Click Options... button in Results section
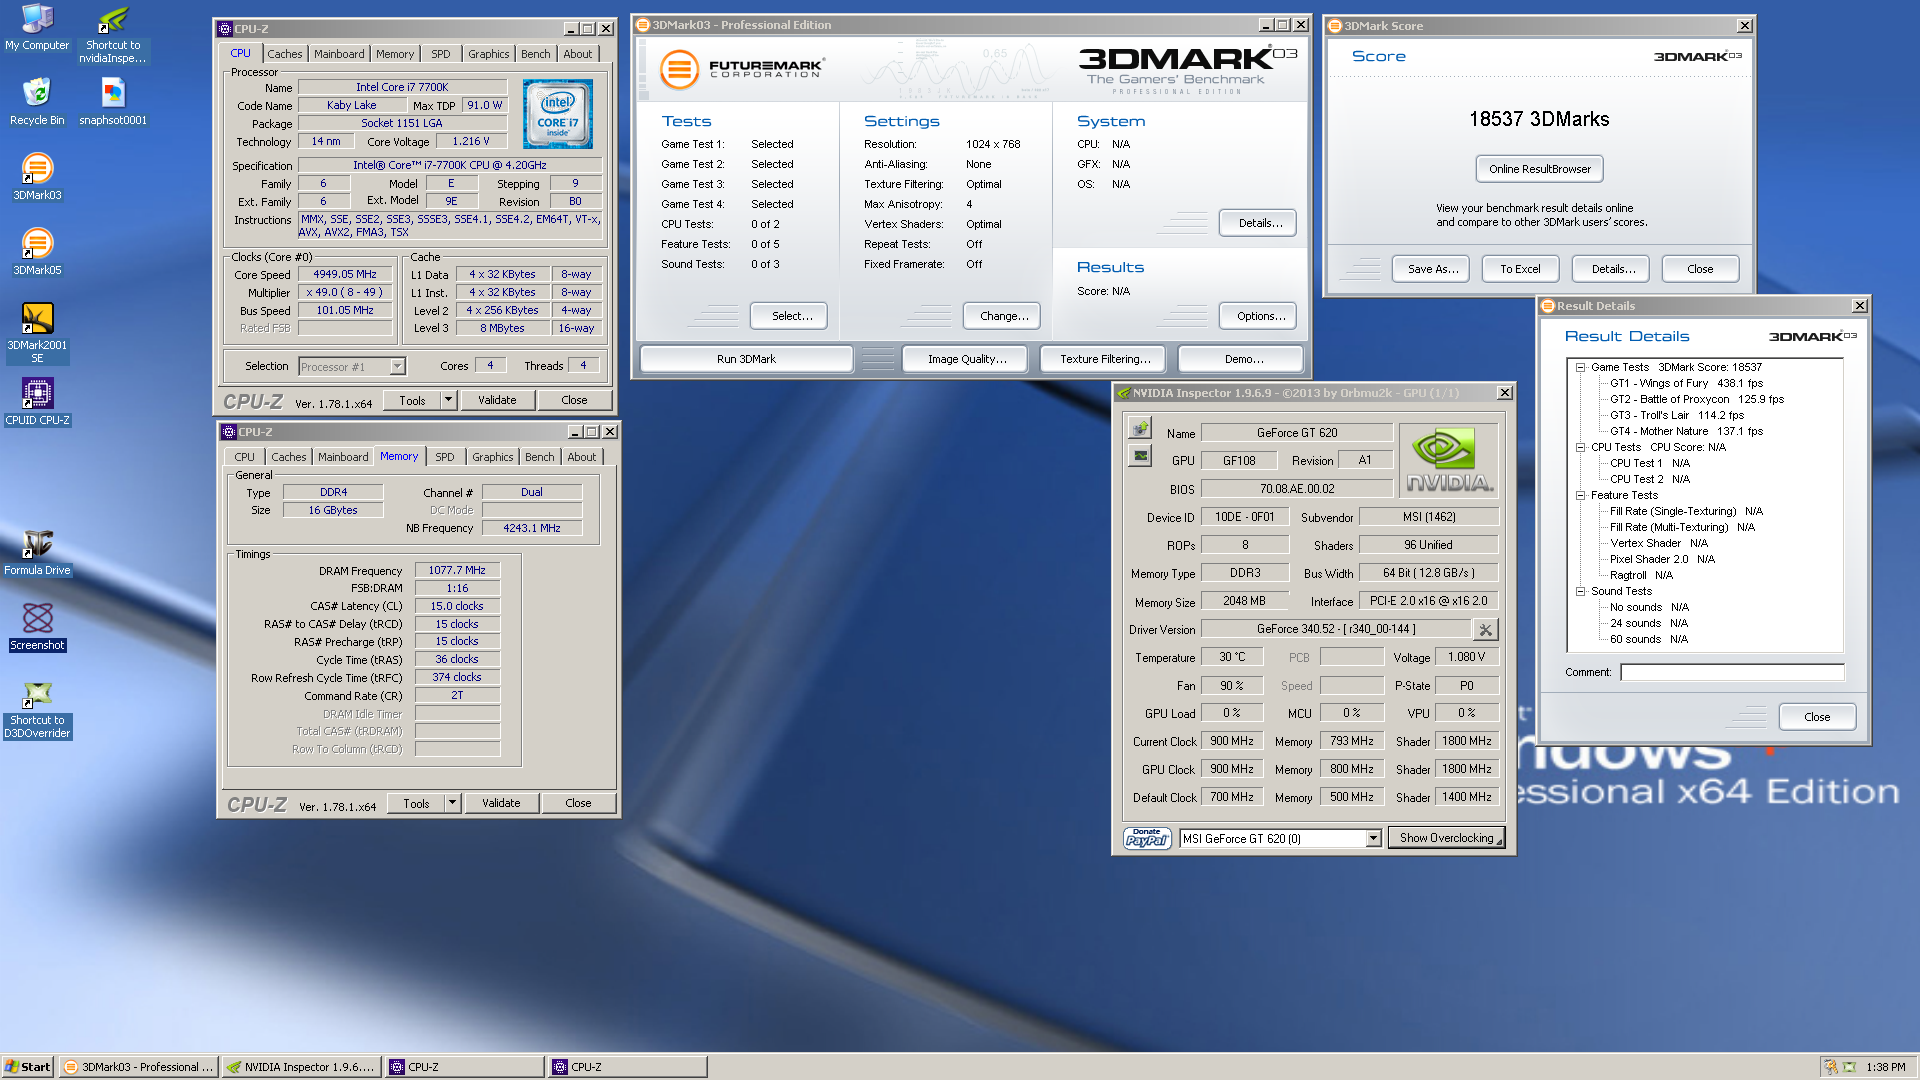The image size is (1920, 1080). coord(1258,316)
